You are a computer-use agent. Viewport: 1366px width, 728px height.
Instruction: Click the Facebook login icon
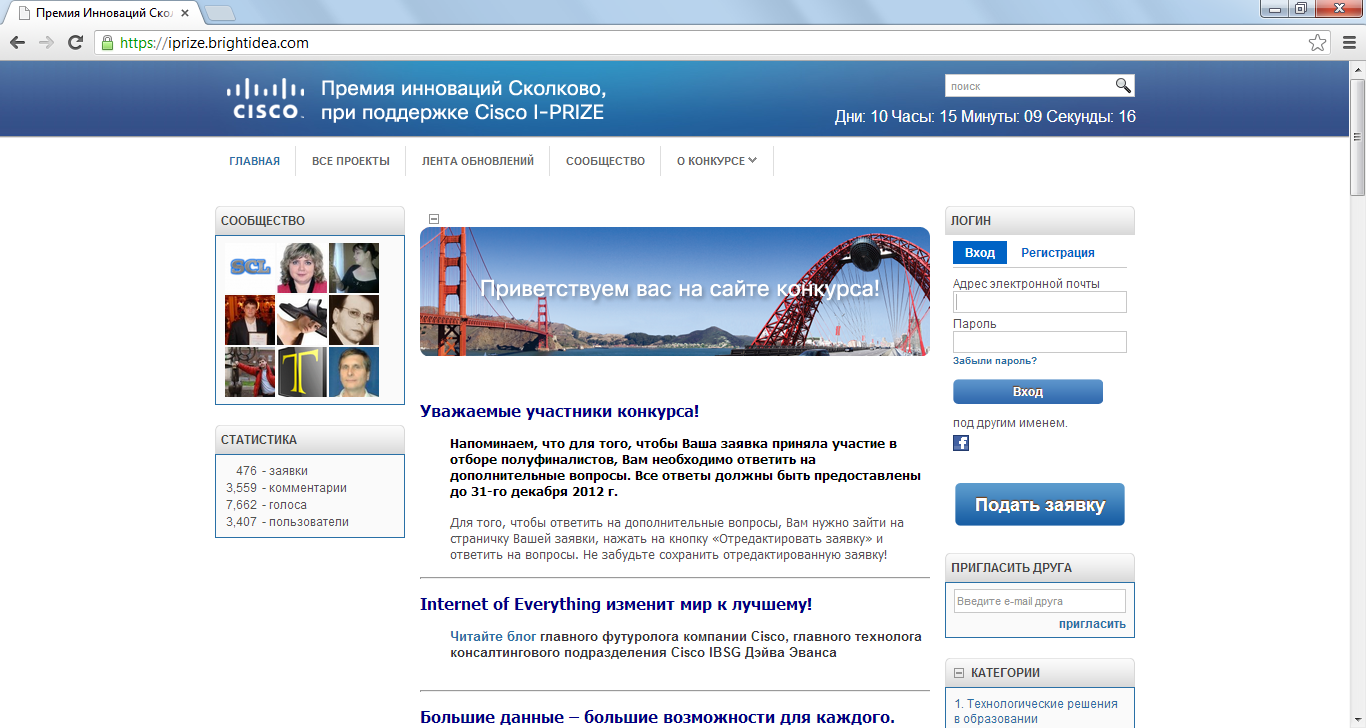pos(961,443)
